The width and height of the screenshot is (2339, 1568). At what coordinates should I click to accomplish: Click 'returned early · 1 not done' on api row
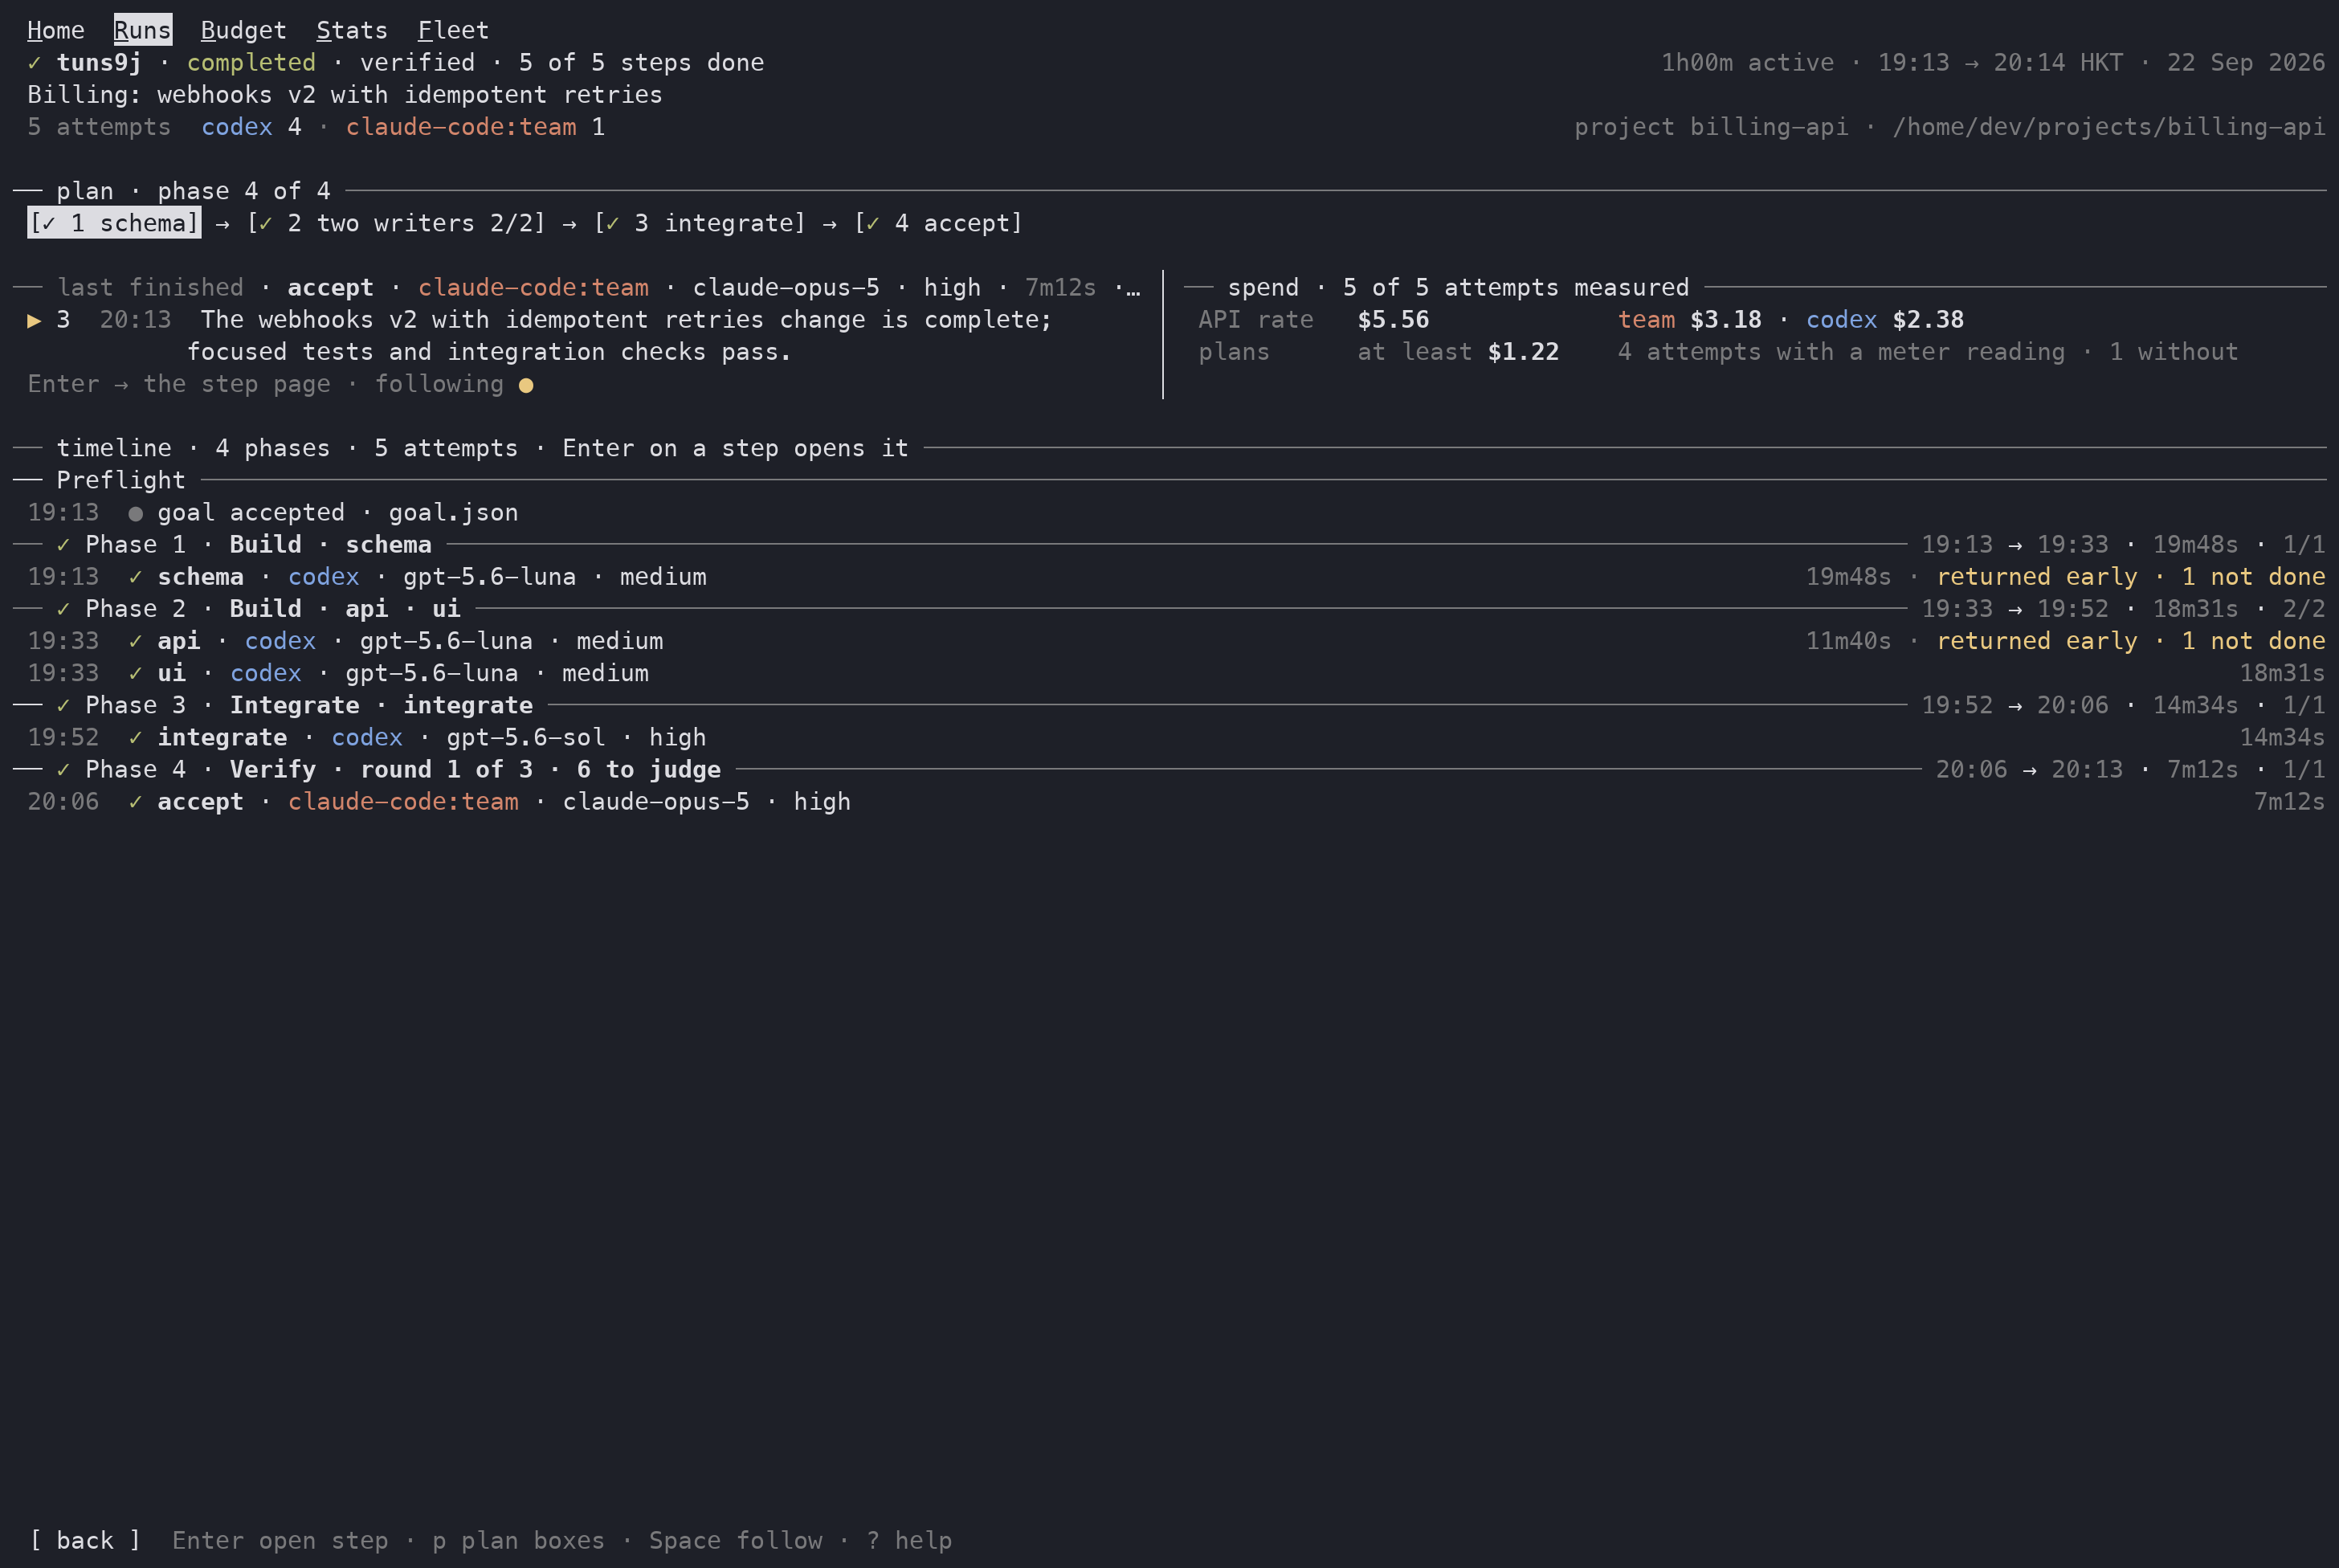click(x=2131, y=640)
